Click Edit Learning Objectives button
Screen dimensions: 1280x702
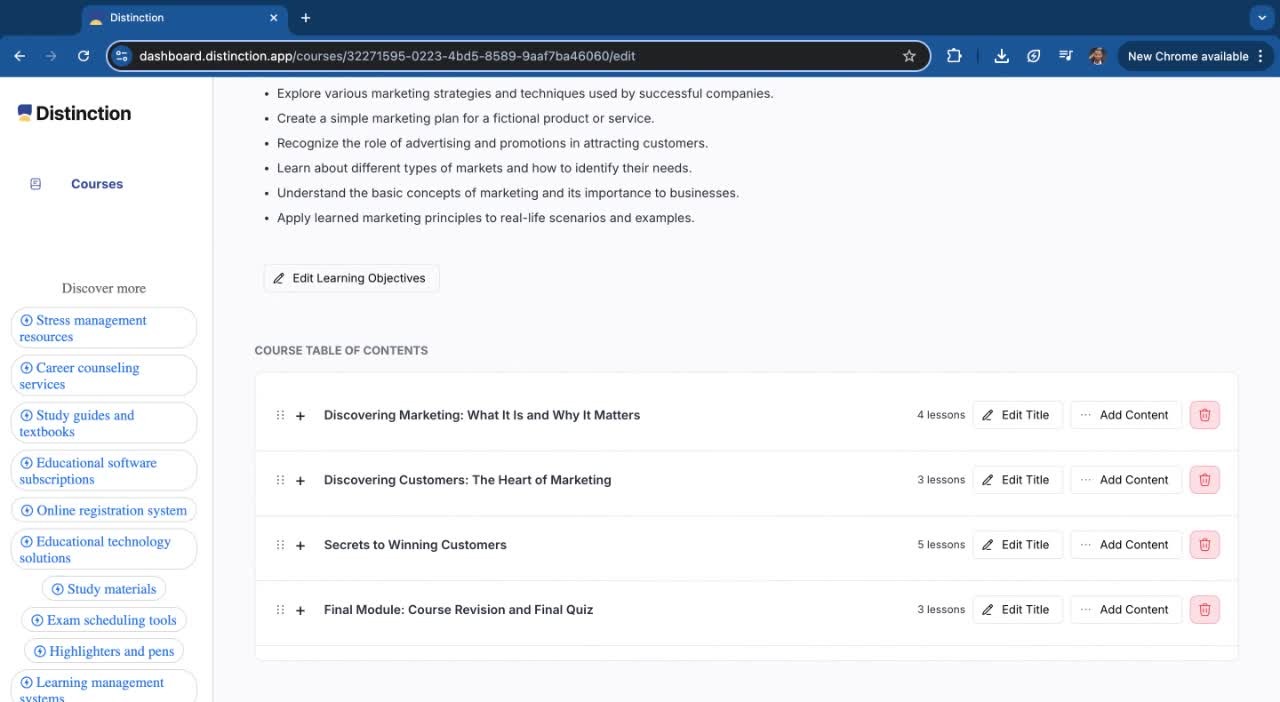pos(351,278)
